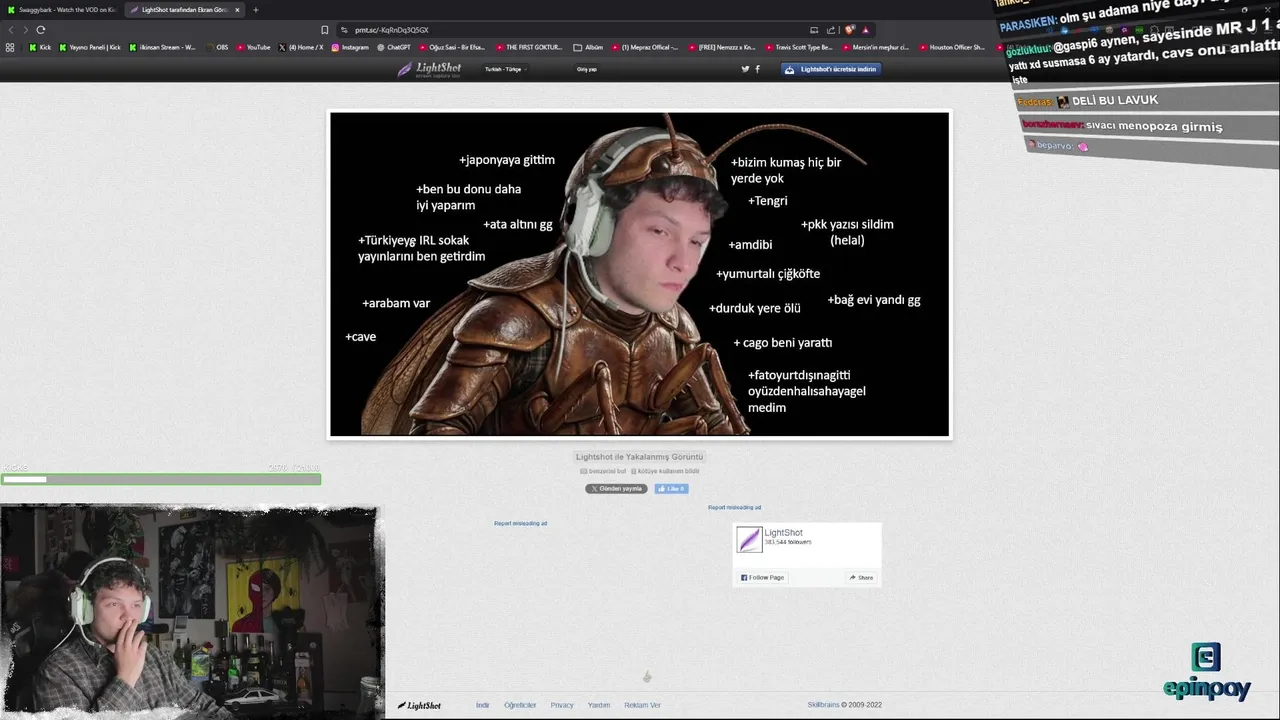Open THE FIRST GOKTUR bookmark
Image resolution: width=1280 pixels, height=720 pixels.
coord(529,47)
